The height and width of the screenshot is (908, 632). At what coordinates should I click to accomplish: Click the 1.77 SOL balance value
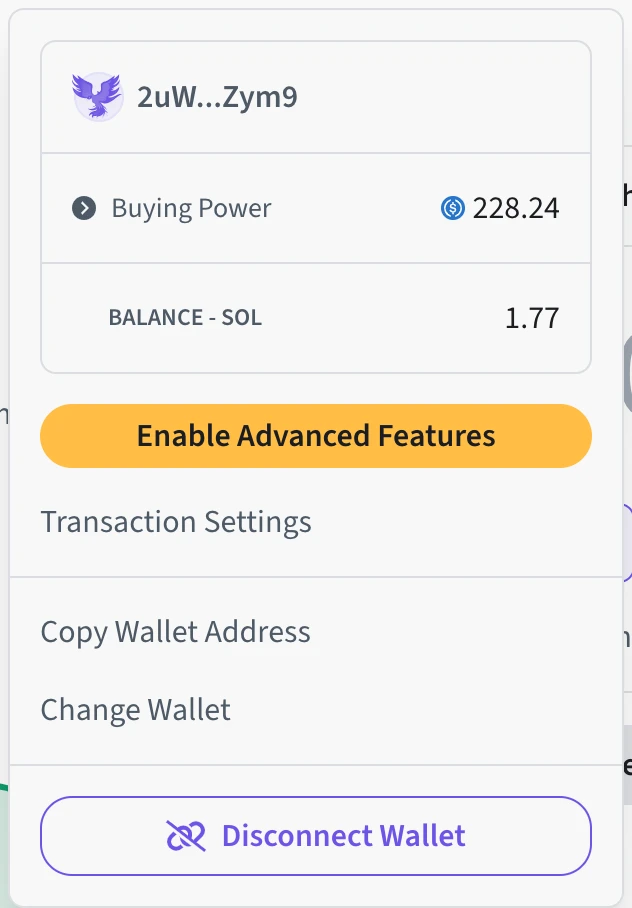point(532,318)
